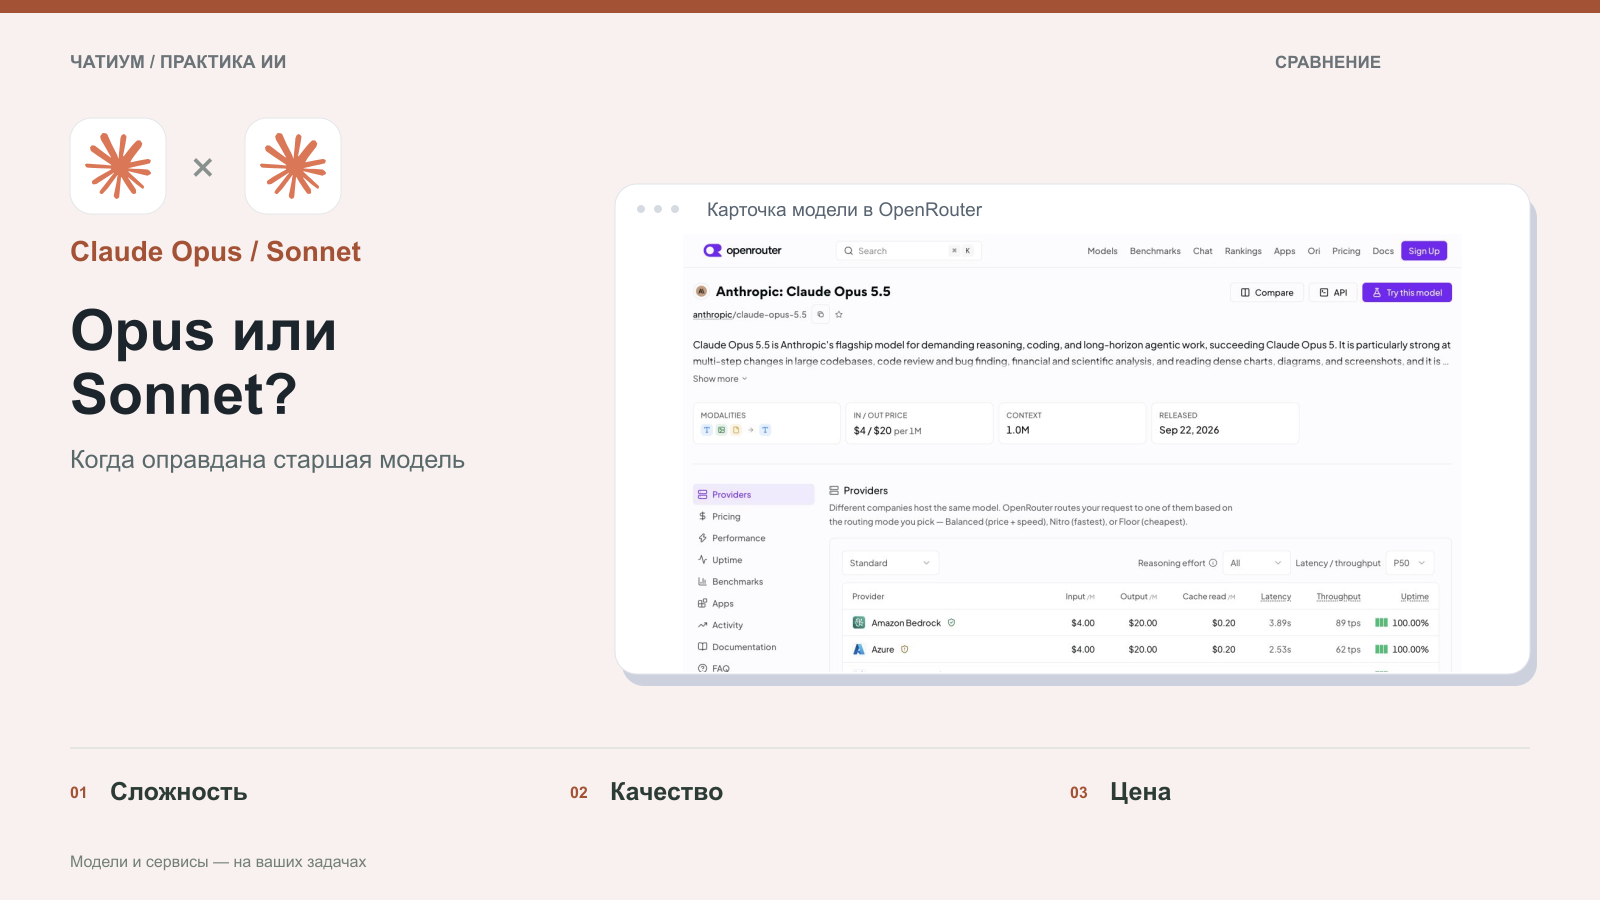Click the icon beside the Providers section heading
Screen dimensions: 1600x900
coord(834,491)
